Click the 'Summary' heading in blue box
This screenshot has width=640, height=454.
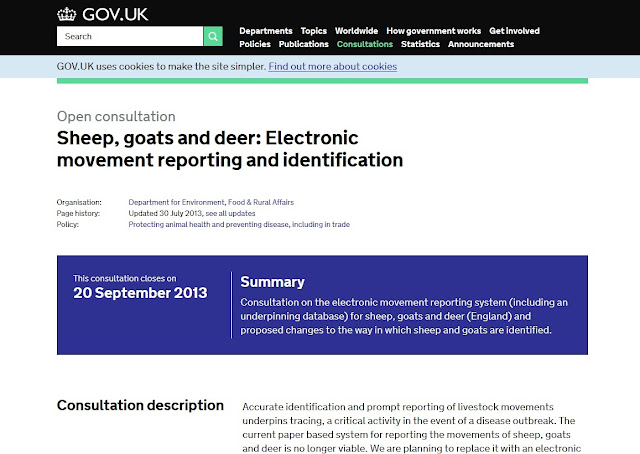coord(272,282)
